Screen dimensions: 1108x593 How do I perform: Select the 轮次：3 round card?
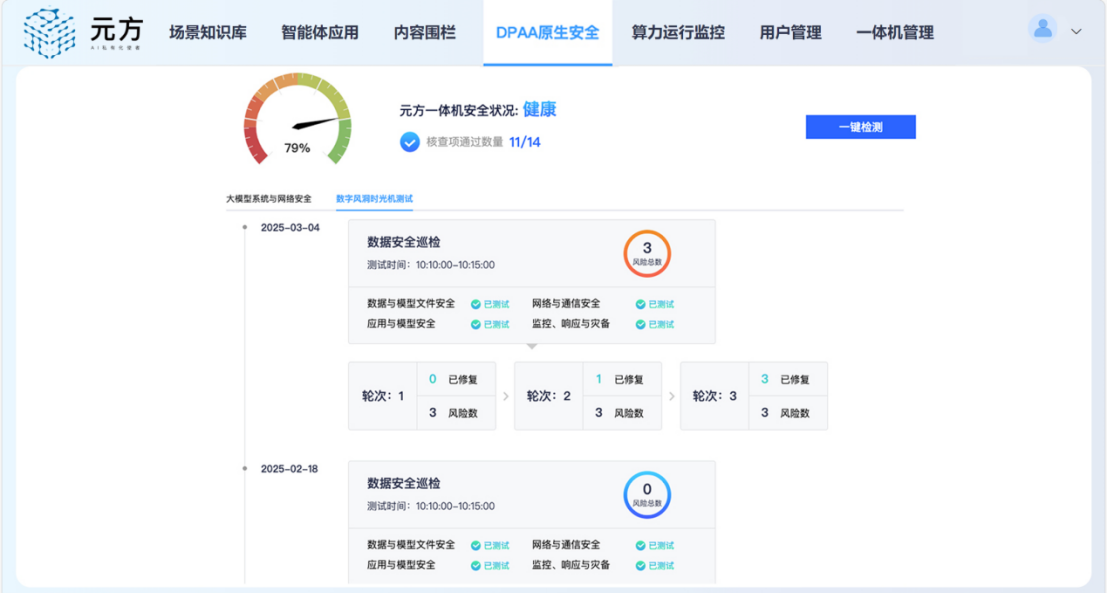pyautogui.click(x=754, y=396)
